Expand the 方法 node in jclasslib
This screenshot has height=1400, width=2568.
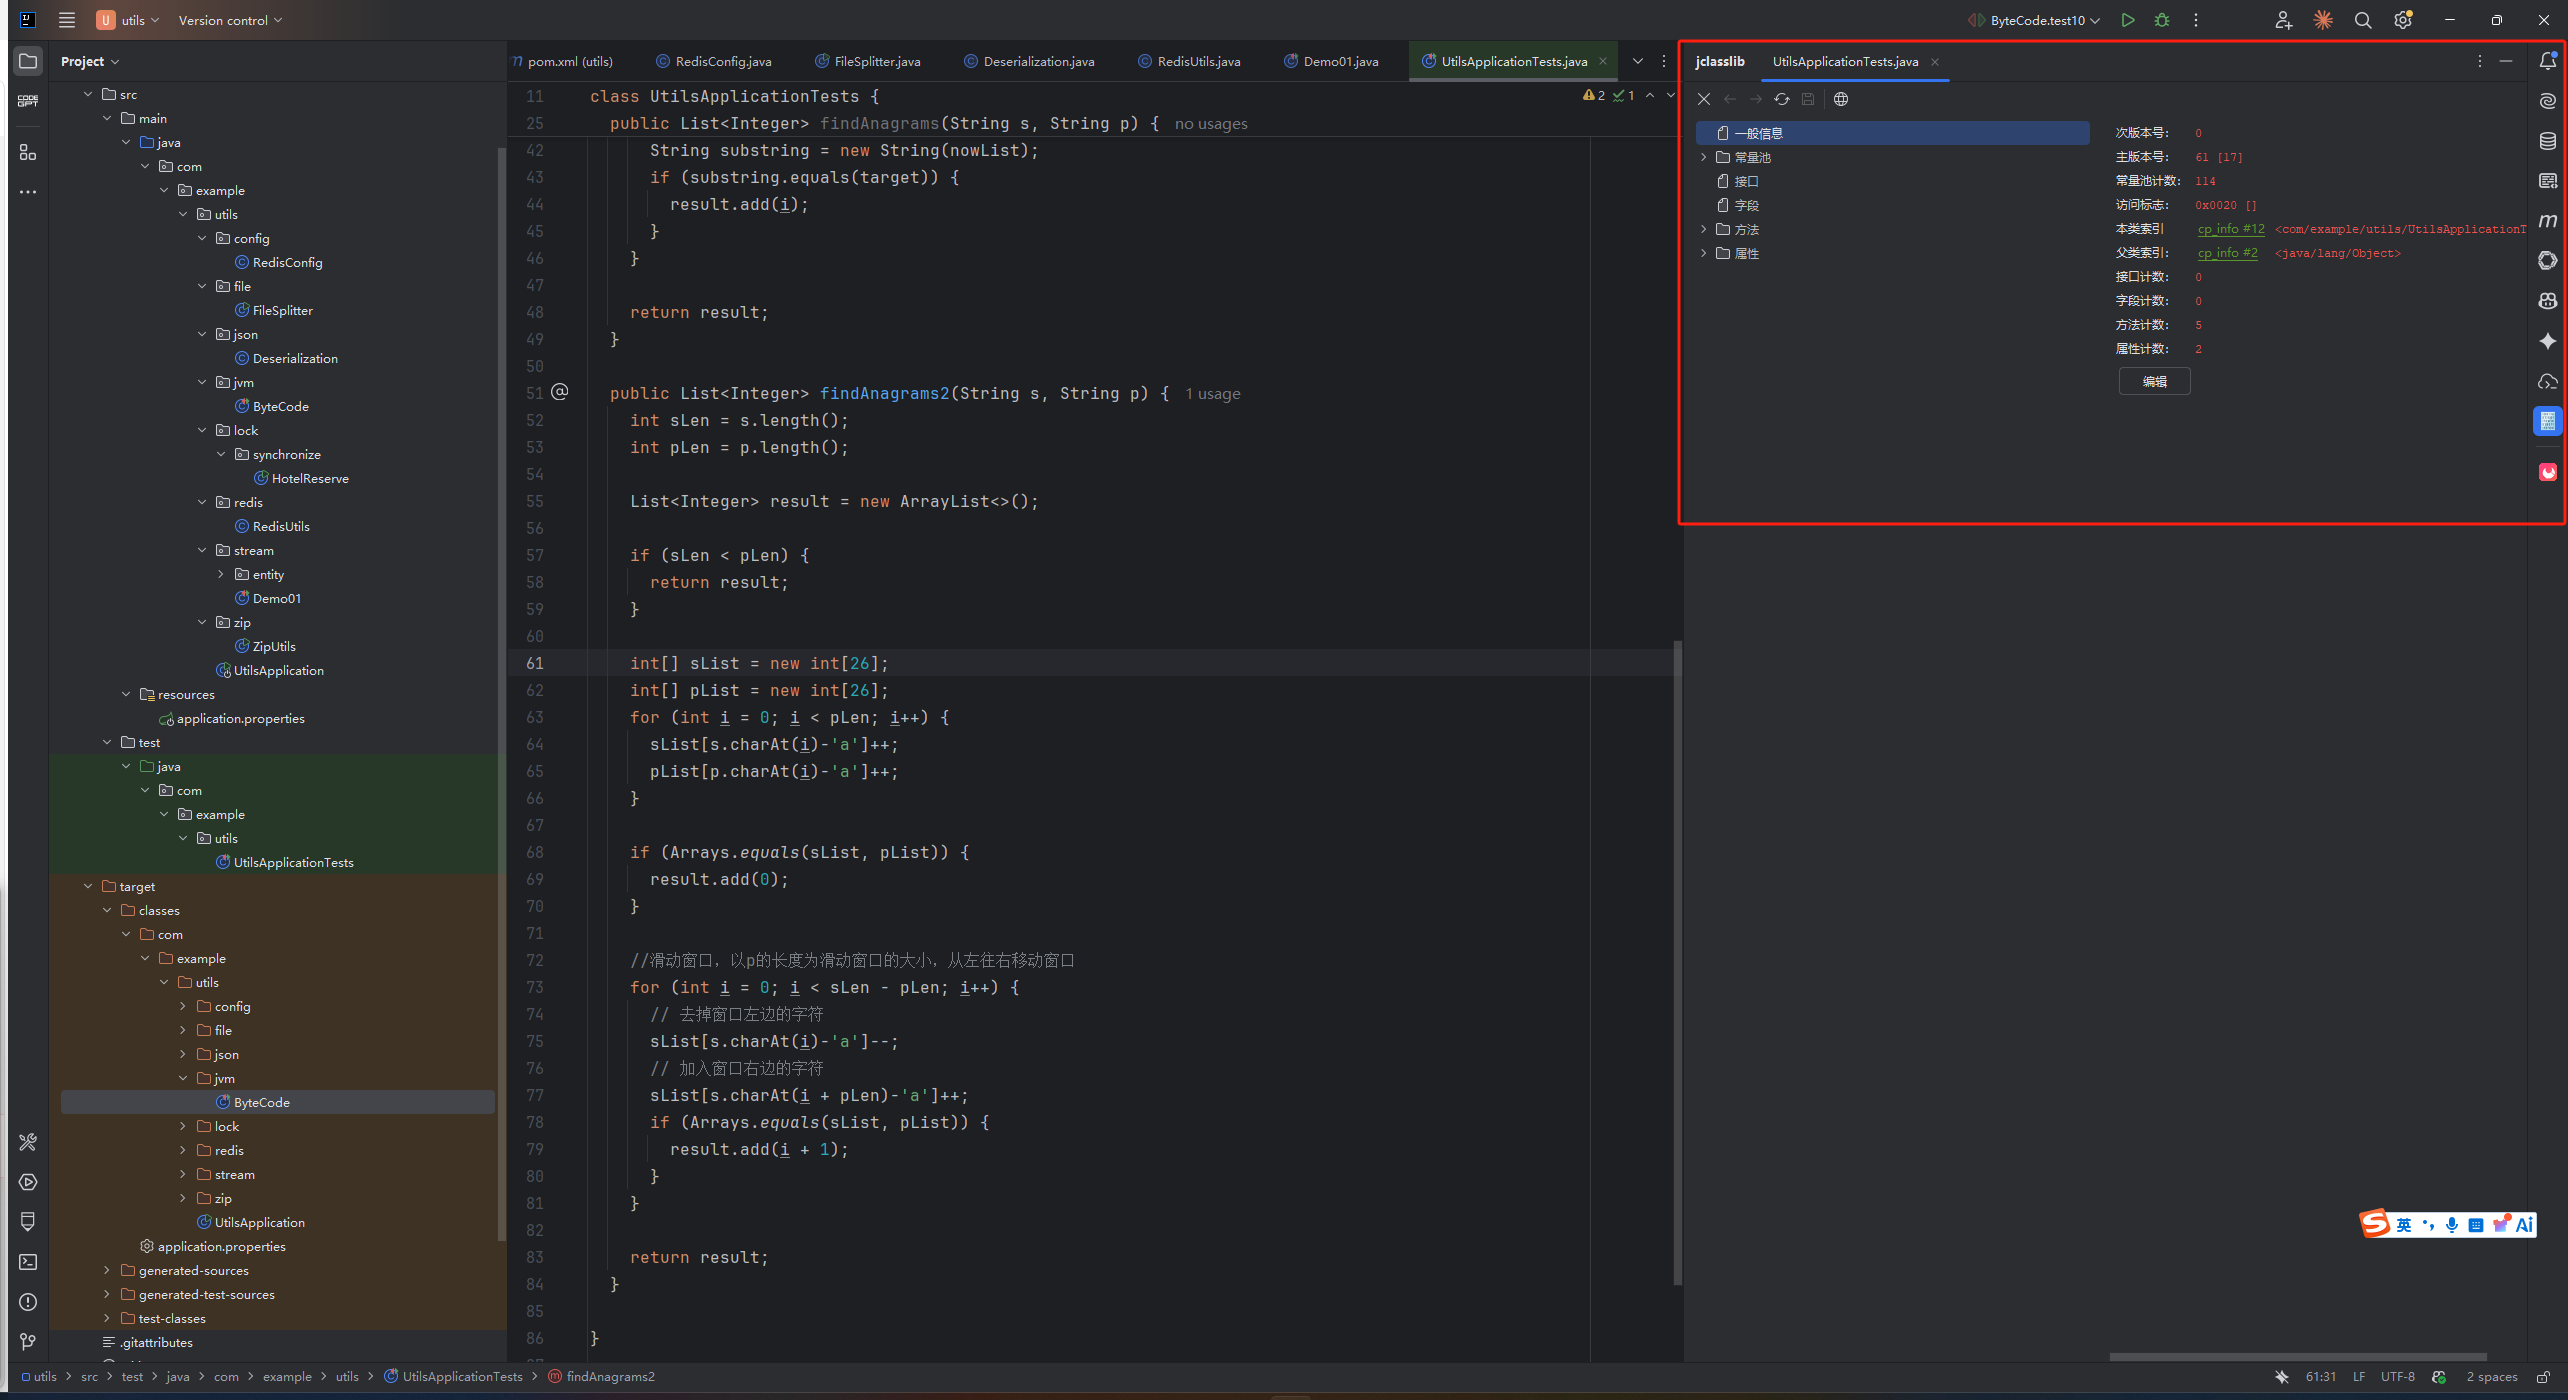click(1704, 229)
